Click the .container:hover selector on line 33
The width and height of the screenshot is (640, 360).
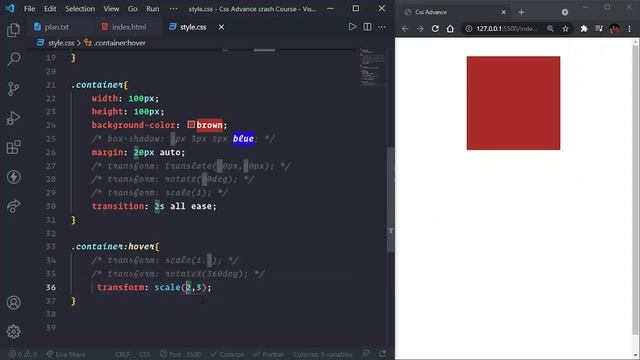[x=116, y=247]
